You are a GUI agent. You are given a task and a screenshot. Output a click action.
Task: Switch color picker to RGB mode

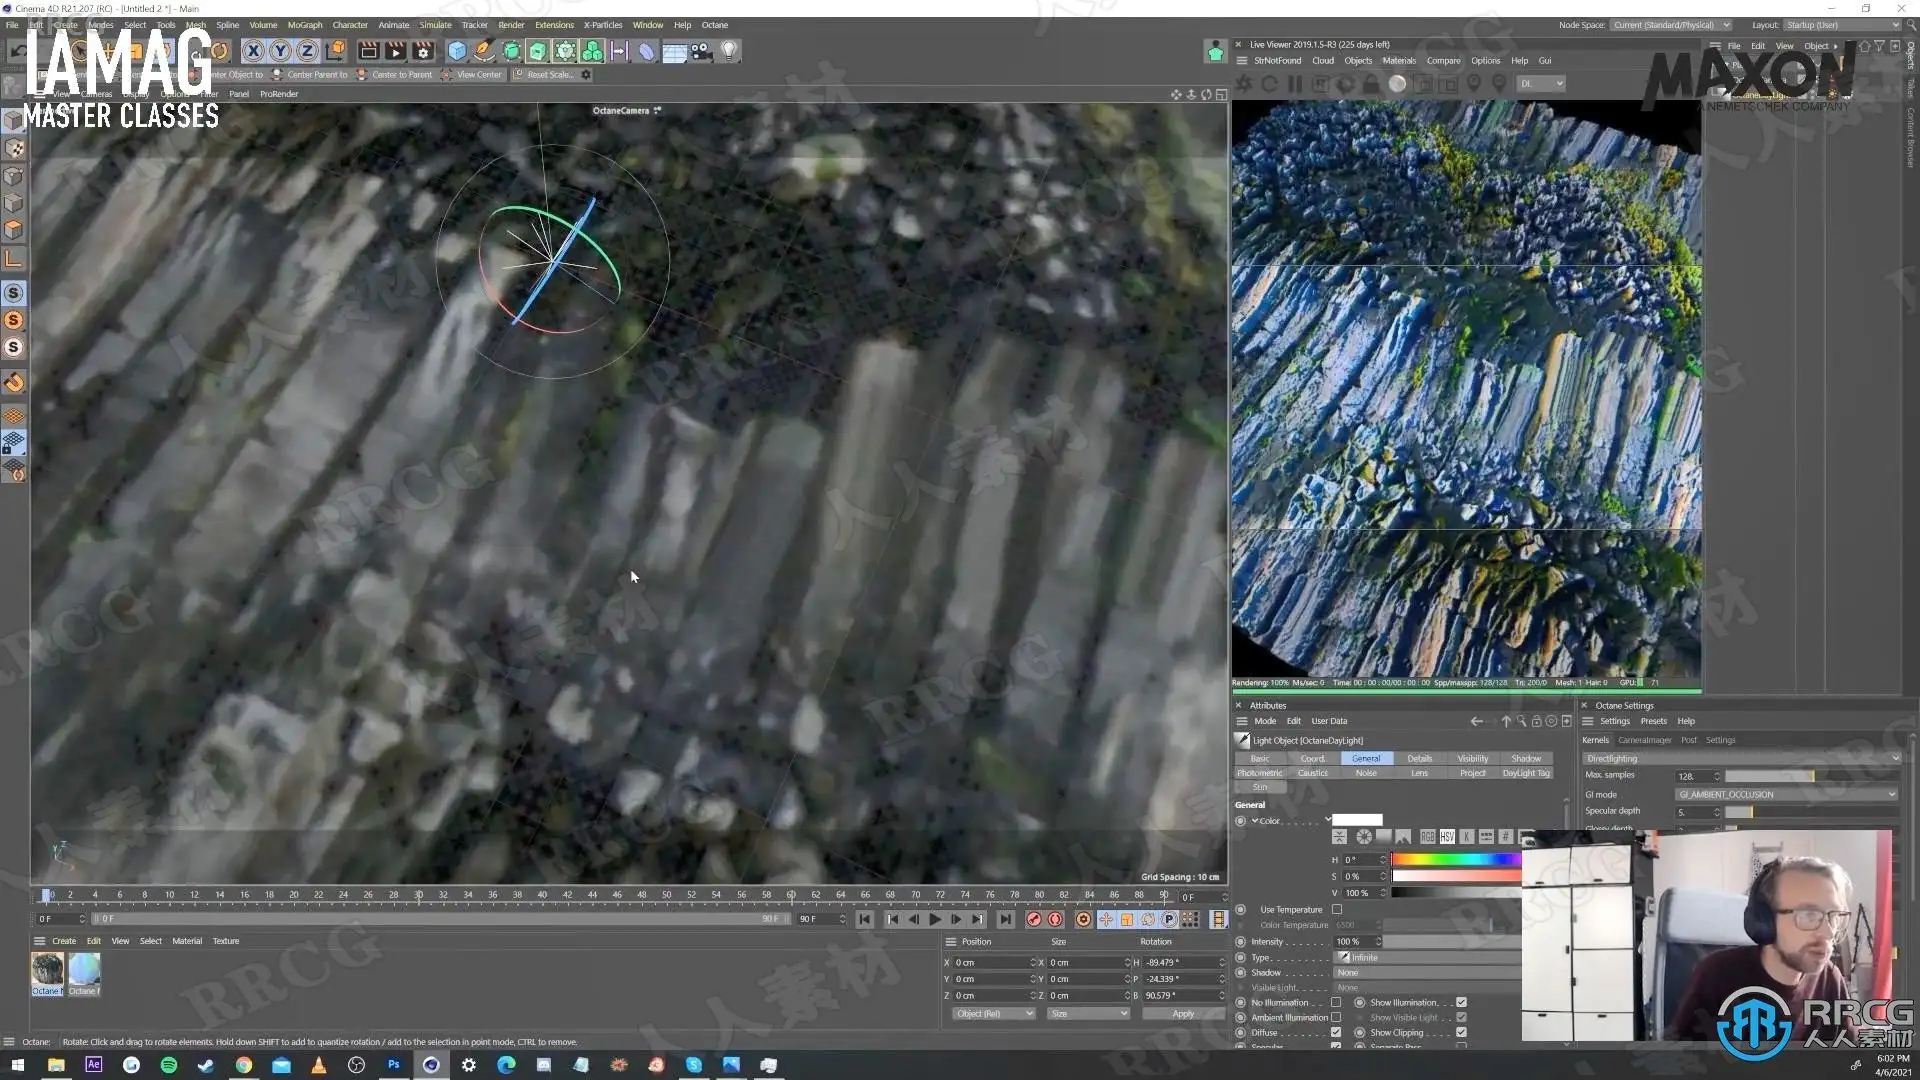coord(1427,837)
